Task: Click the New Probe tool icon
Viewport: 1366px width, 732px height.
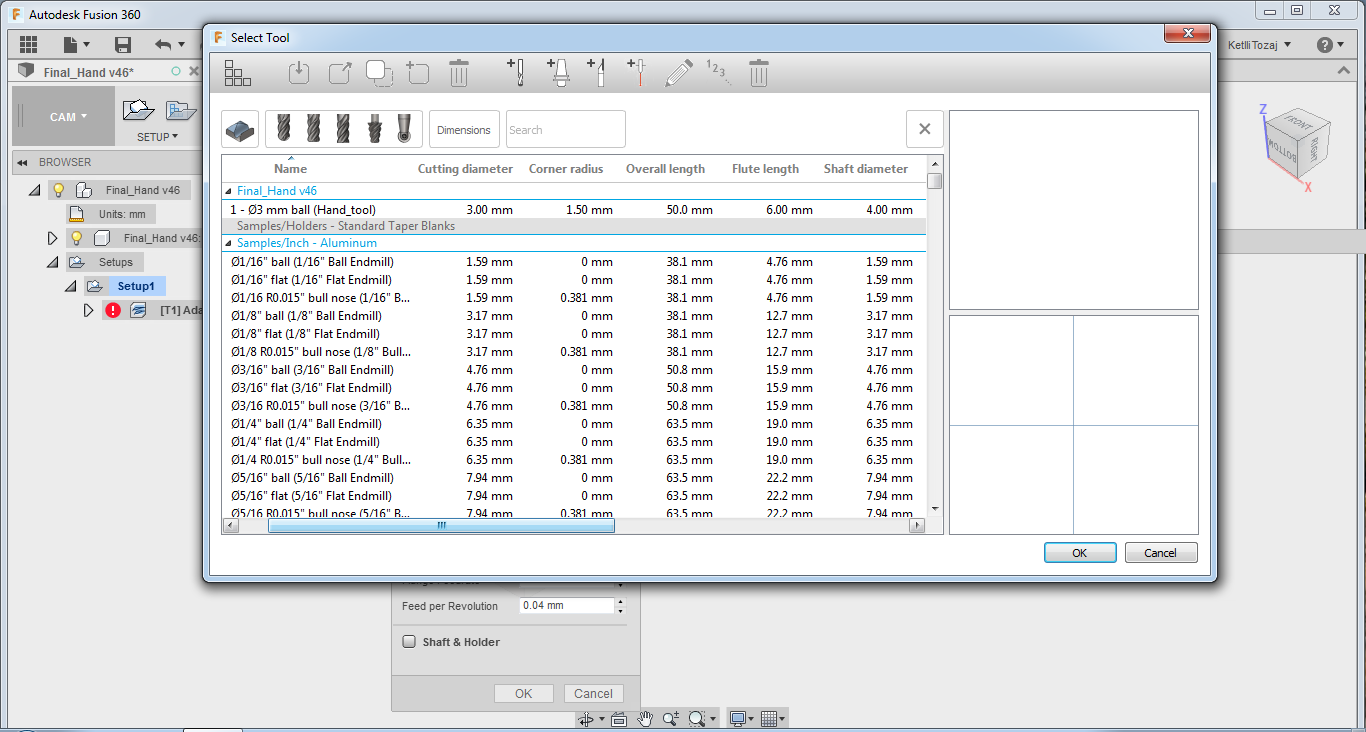Action: pyautogui.click(x=636, y=73)
